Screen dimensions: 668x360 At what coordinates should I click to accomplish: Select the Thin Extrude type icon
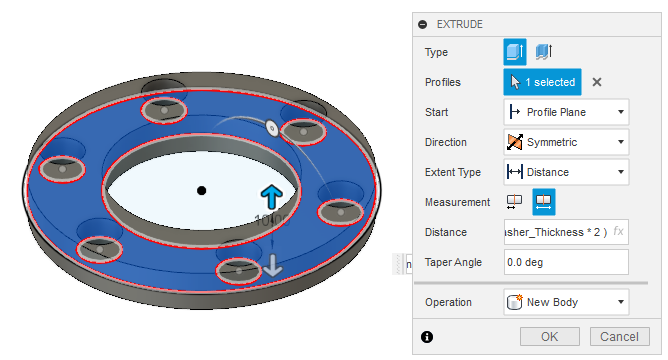click(544, 52)
